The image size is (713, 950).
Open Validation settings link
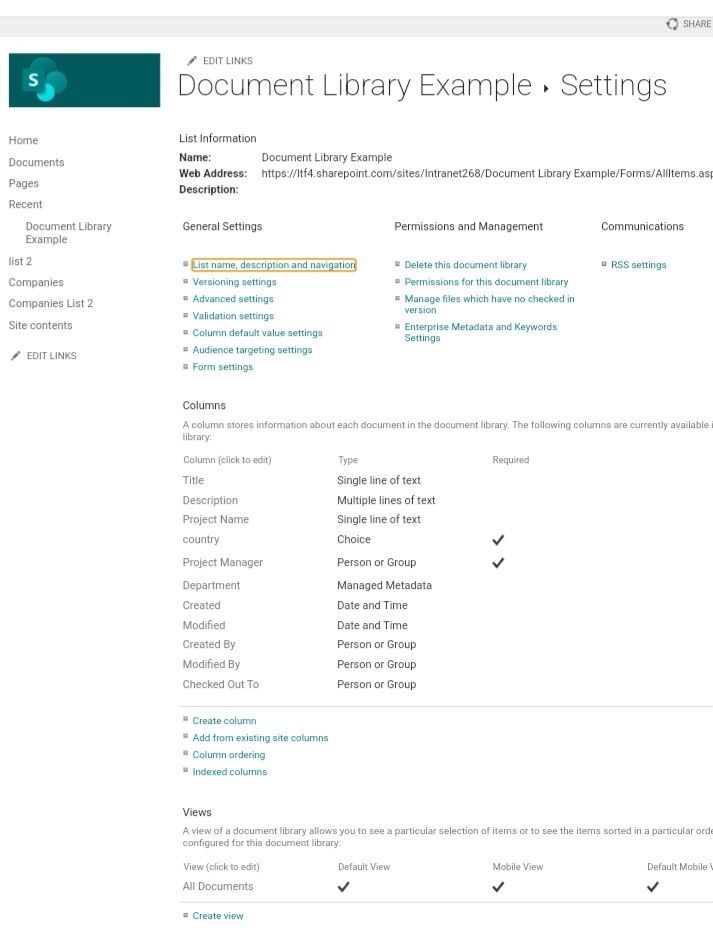(233, 316)
